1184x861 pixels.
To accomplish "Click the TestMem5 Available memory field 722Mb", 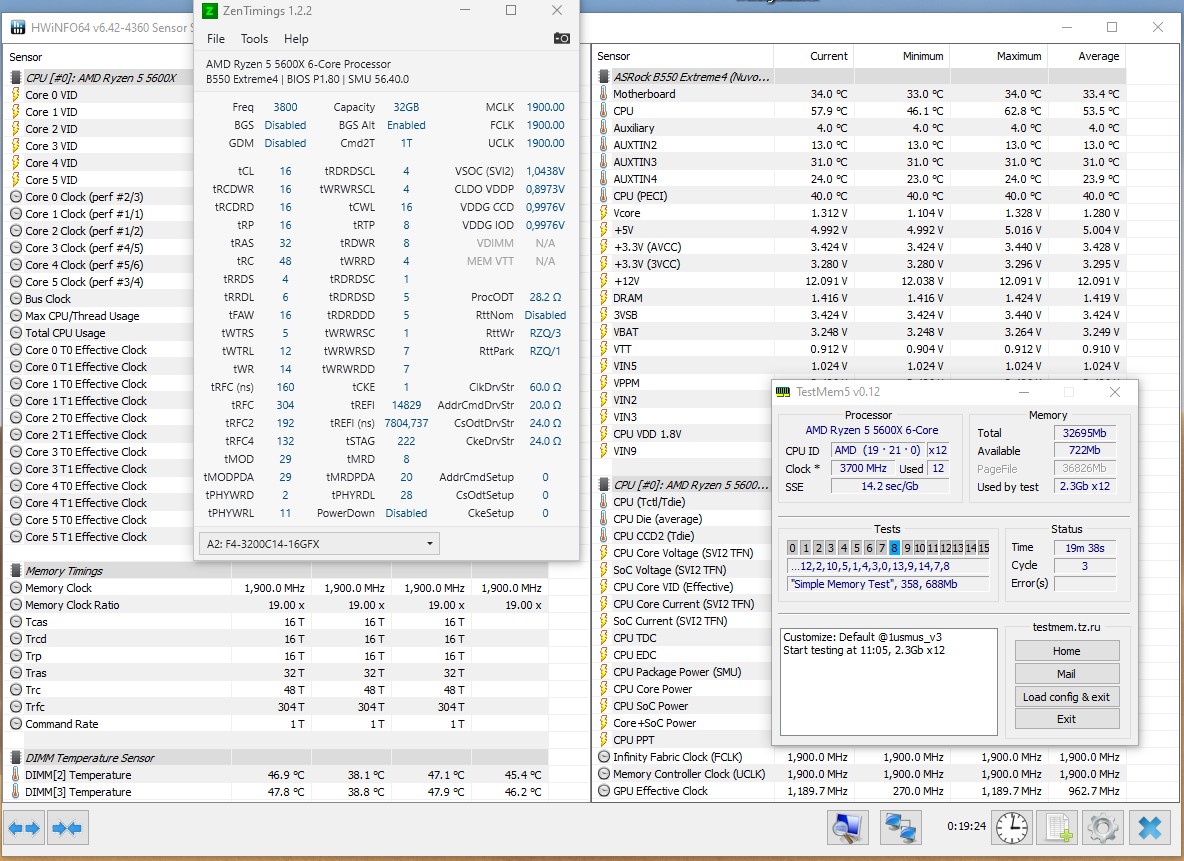I will pos(1084,450).
